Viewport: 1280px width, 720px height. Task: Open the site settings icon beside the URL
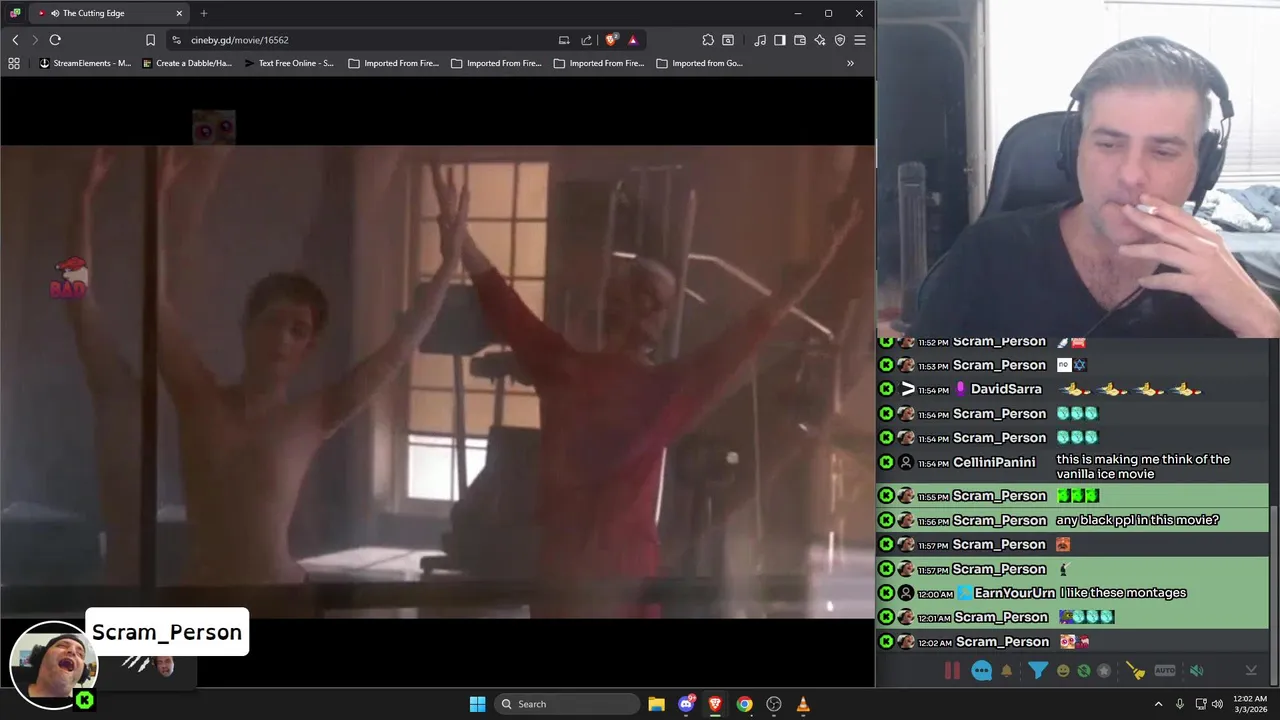coord(176,40)
